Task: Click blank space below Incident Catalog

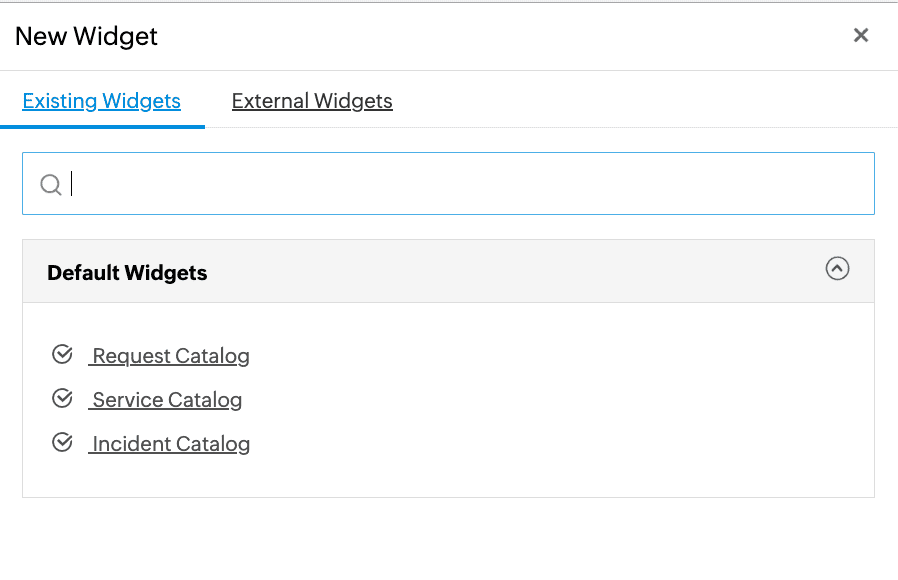Action: pyautogui.click(x=450, y=477)
